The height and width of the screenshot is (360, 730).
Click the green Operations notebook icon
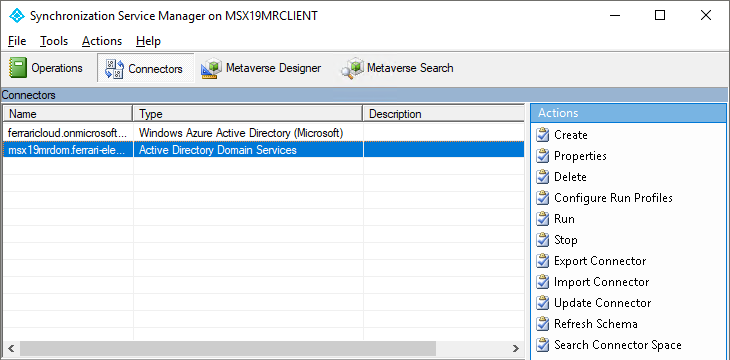pyautogui.click(x=18, y=68)
